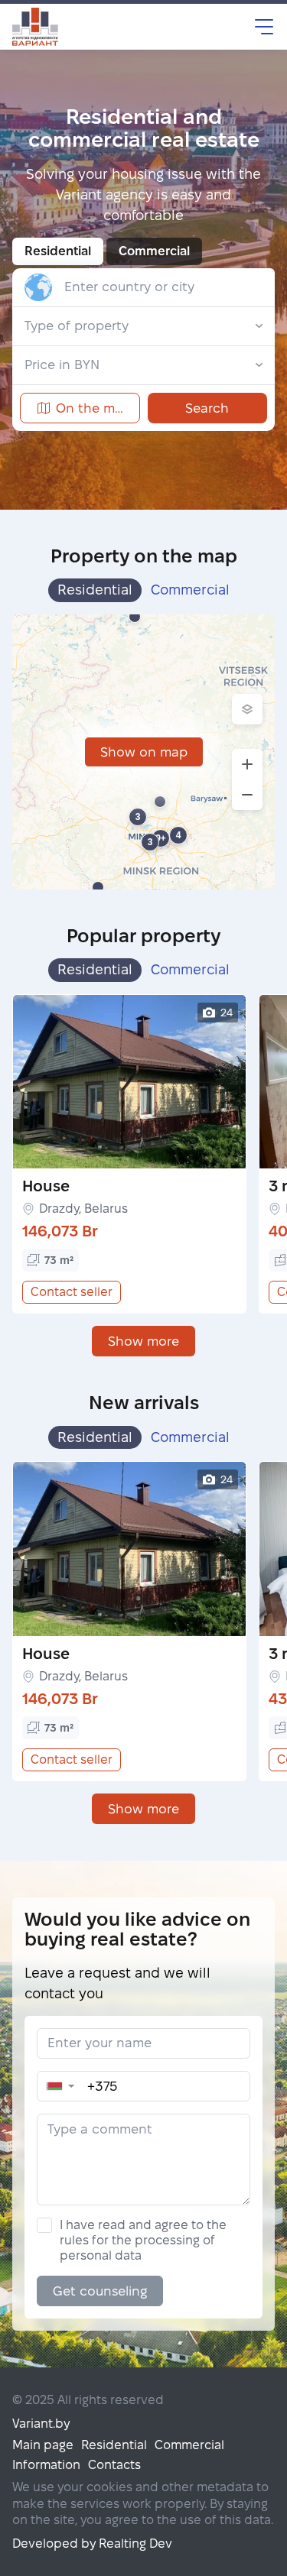Click photo count icon on Popular house
The image size is (287, 2576).
[x=208, y=1012]
